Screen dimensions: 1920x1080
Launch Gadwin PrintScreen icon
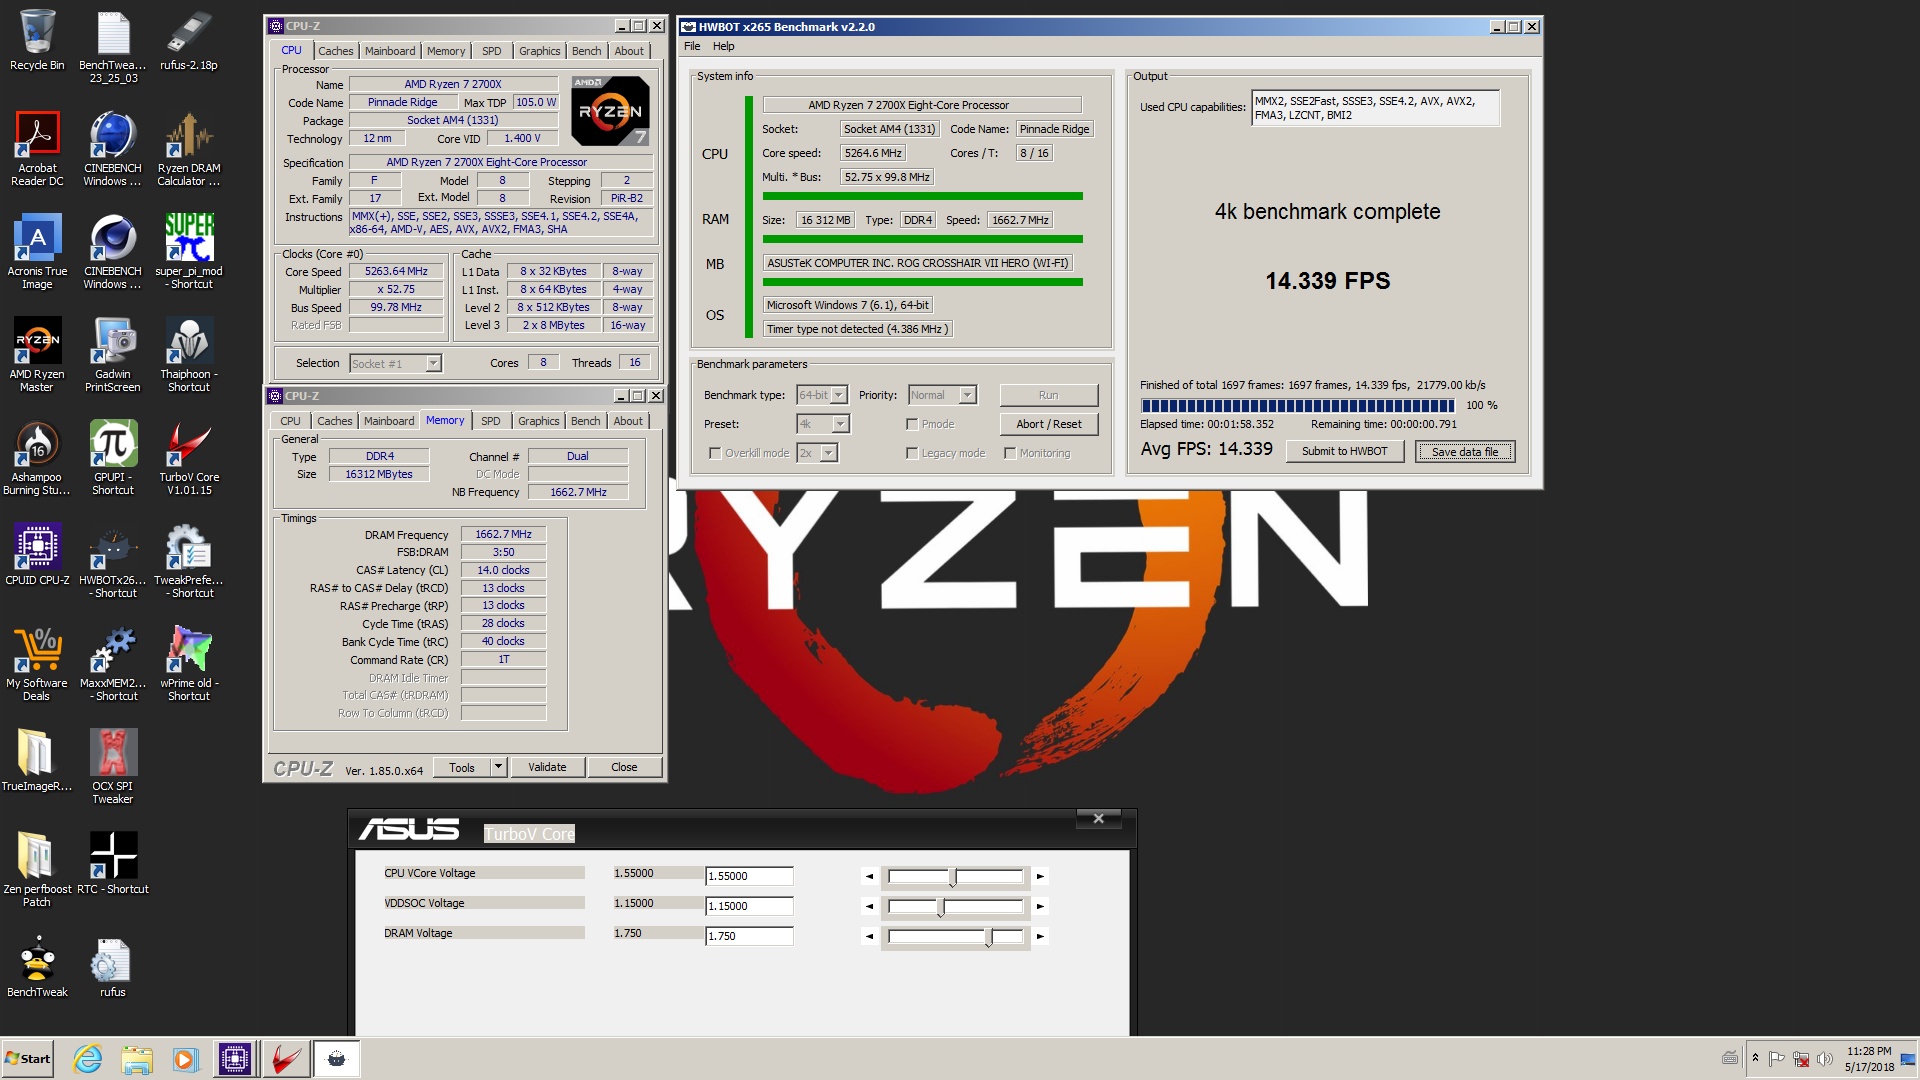[x=113, y=355]
